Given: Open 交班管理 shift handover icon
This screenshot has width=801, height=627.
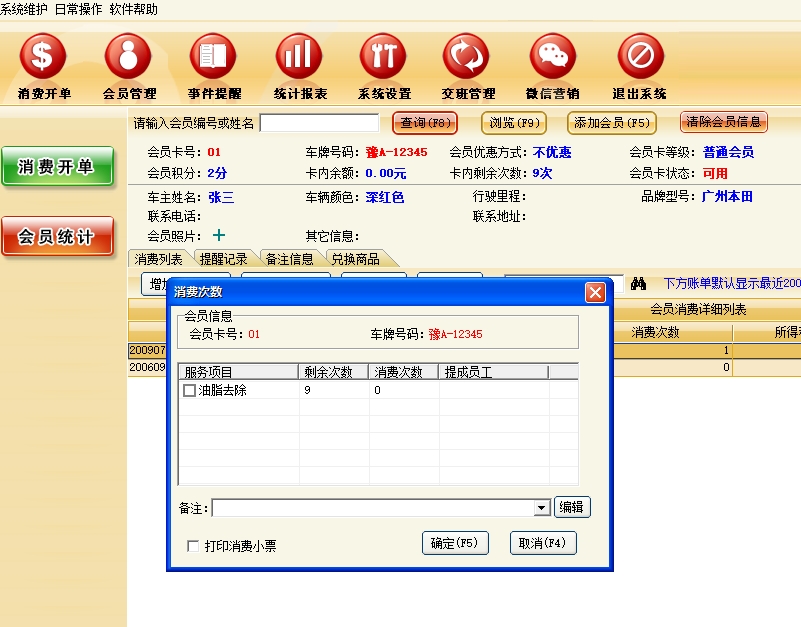Looking at the screenshot, I should 467,56.
